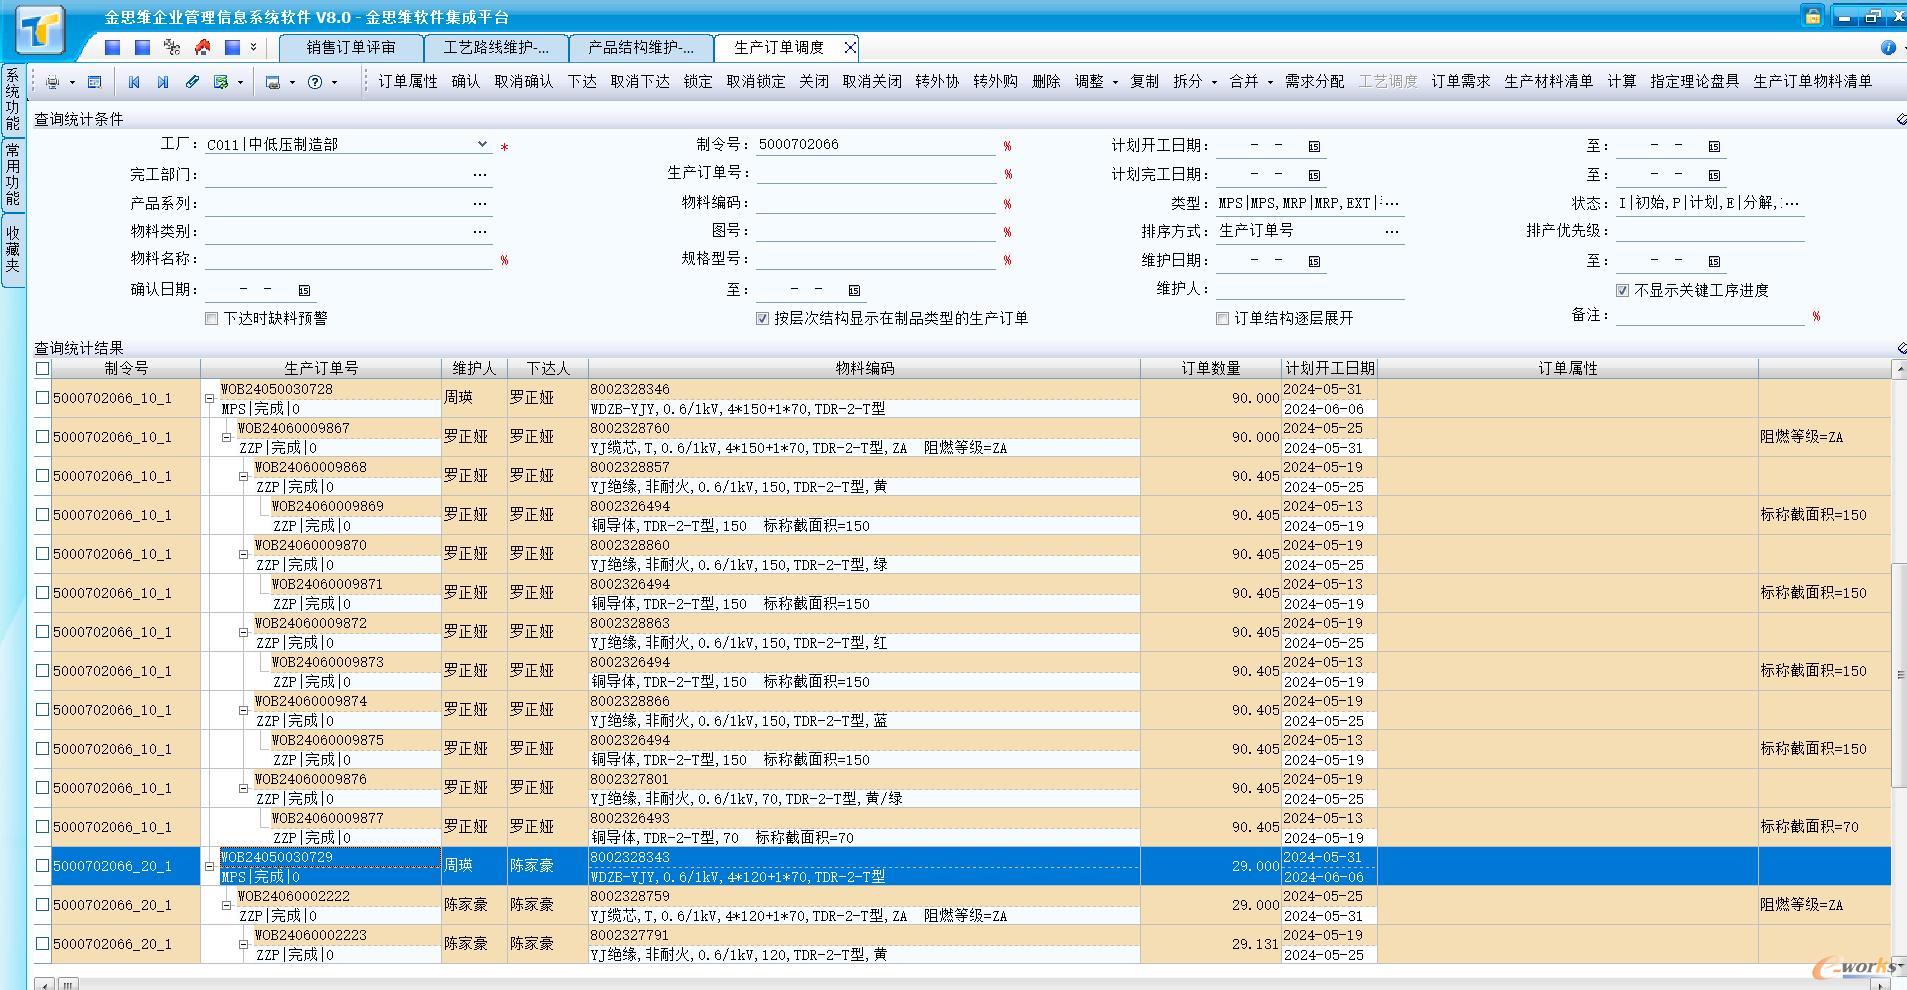Open the 状态 selection ellipsis button

click(1791, 203)
